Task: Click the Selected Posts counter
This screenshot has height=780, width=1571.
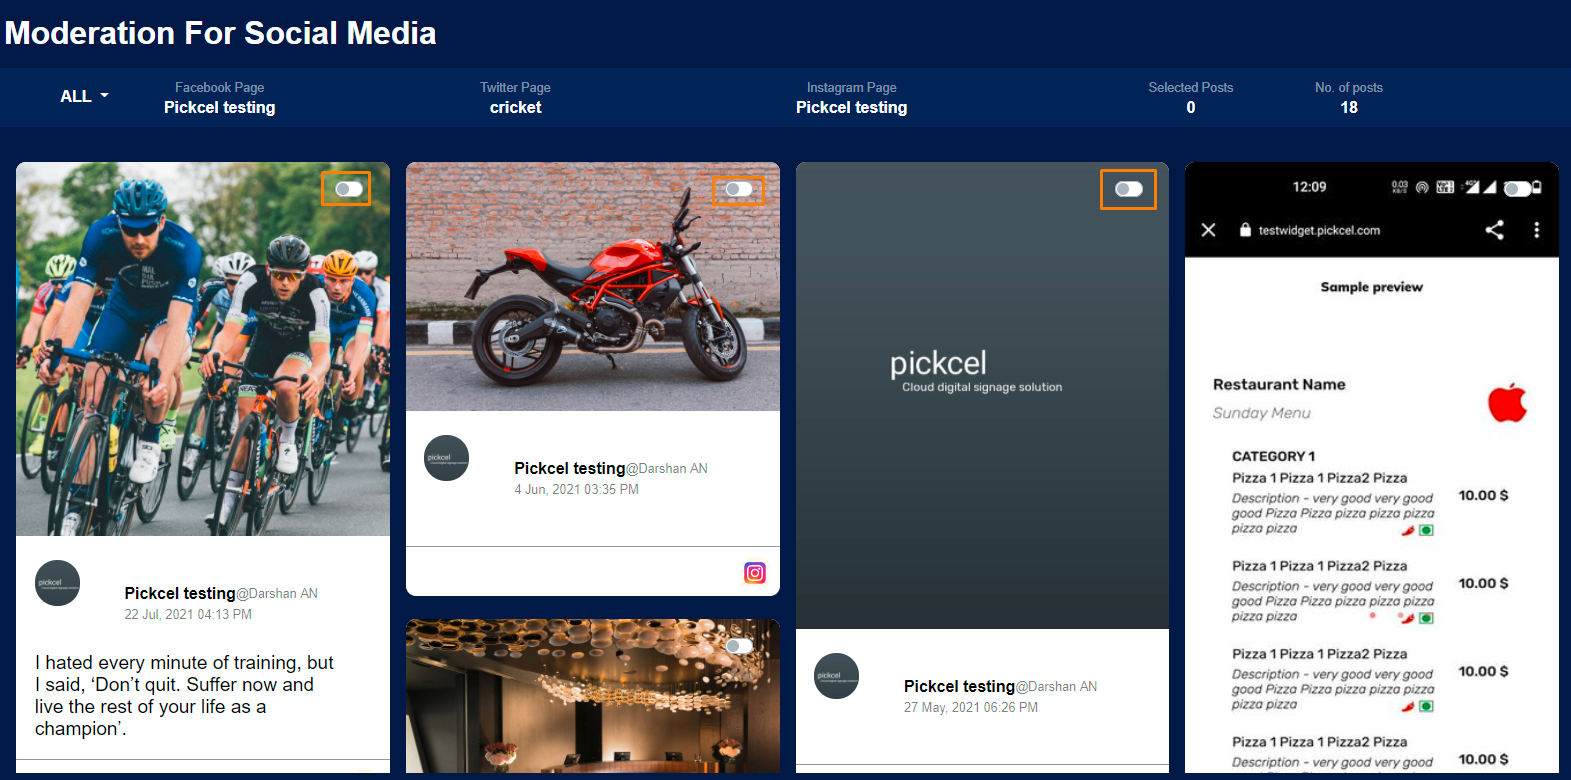Action: [1191, 97]
